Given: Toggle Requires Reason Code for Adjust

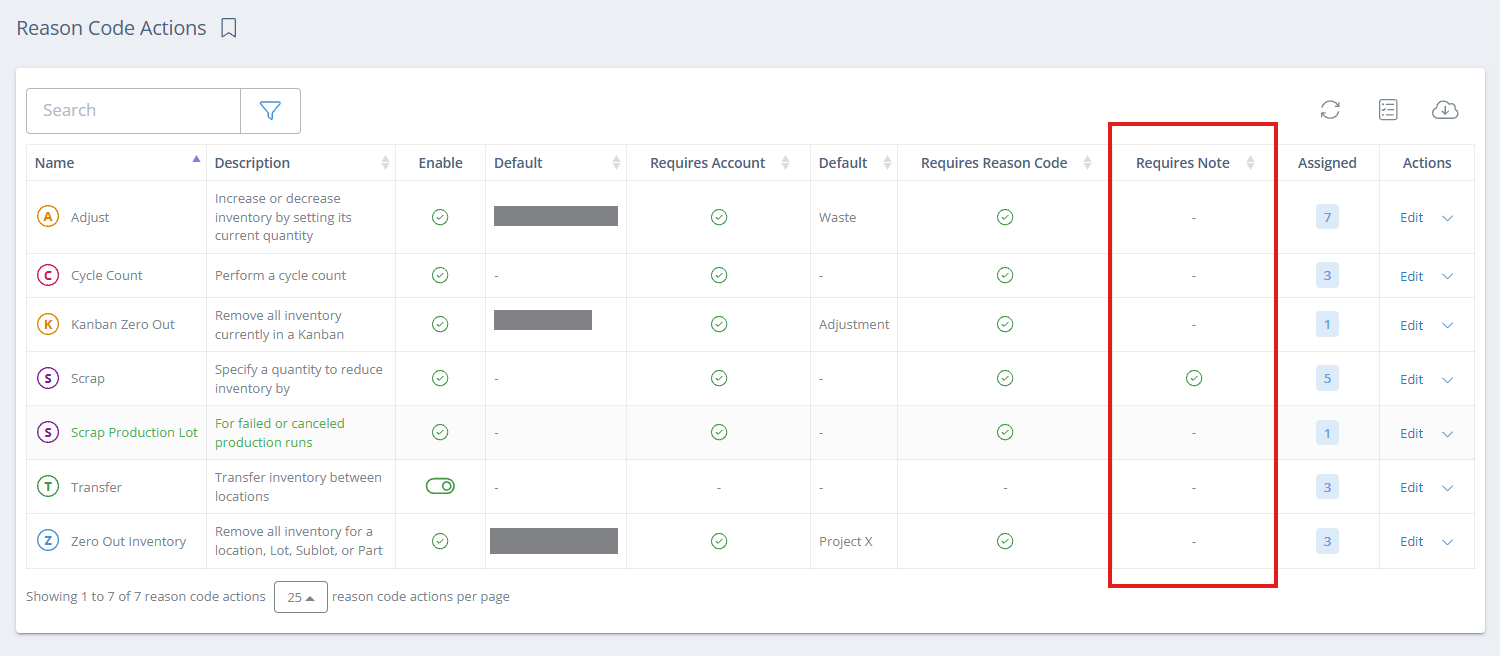Looking at the screenshot, I should (1005, 217).
